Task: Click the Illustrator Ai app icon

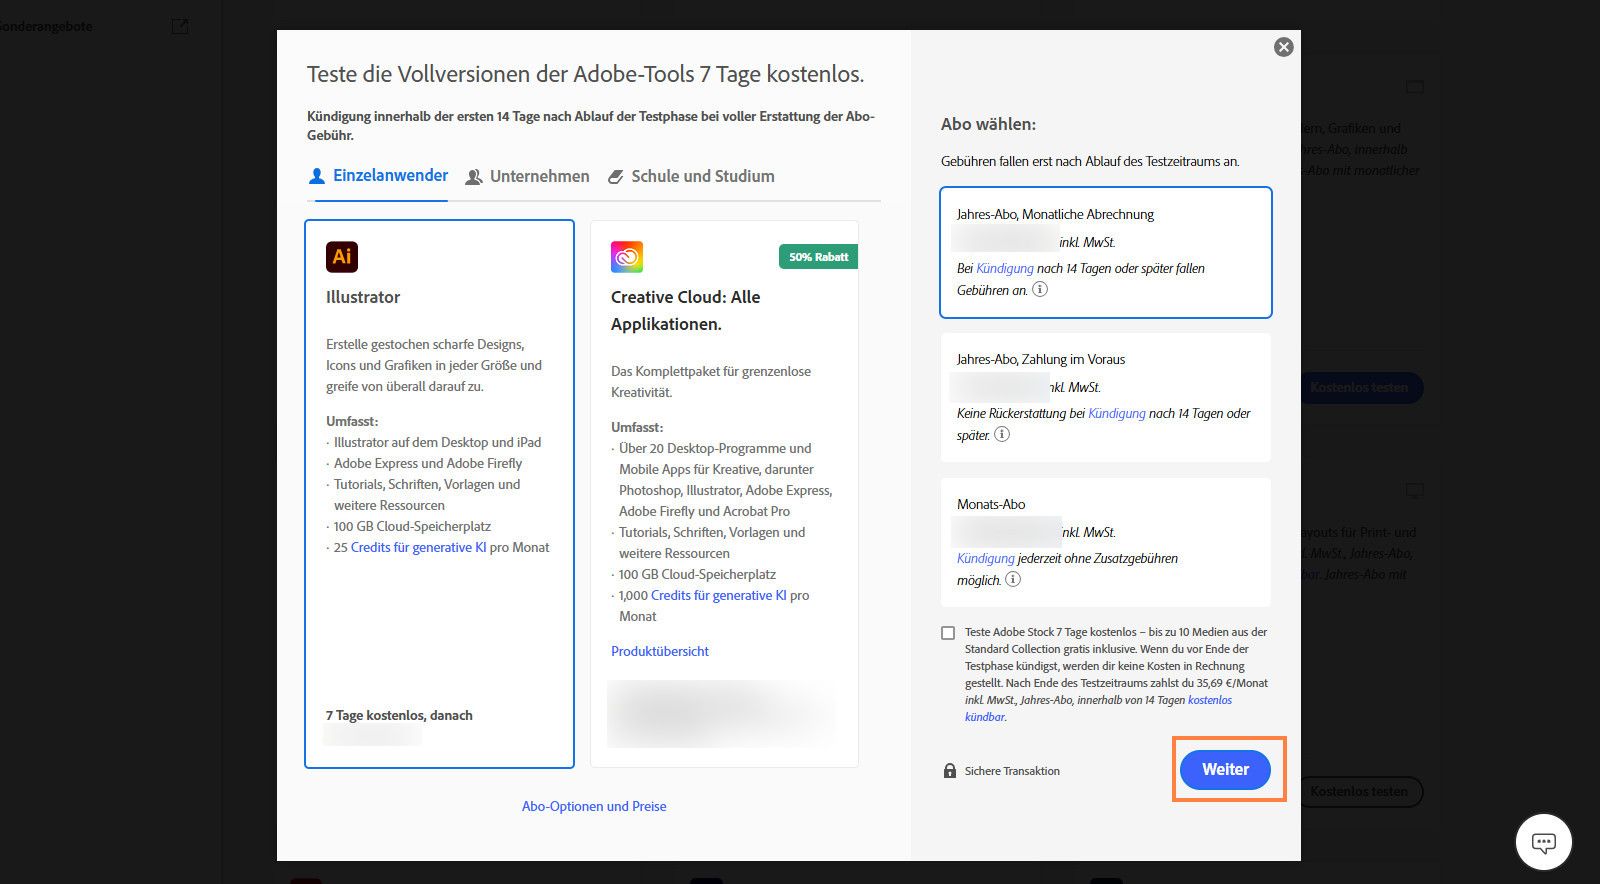Action: 342,257
